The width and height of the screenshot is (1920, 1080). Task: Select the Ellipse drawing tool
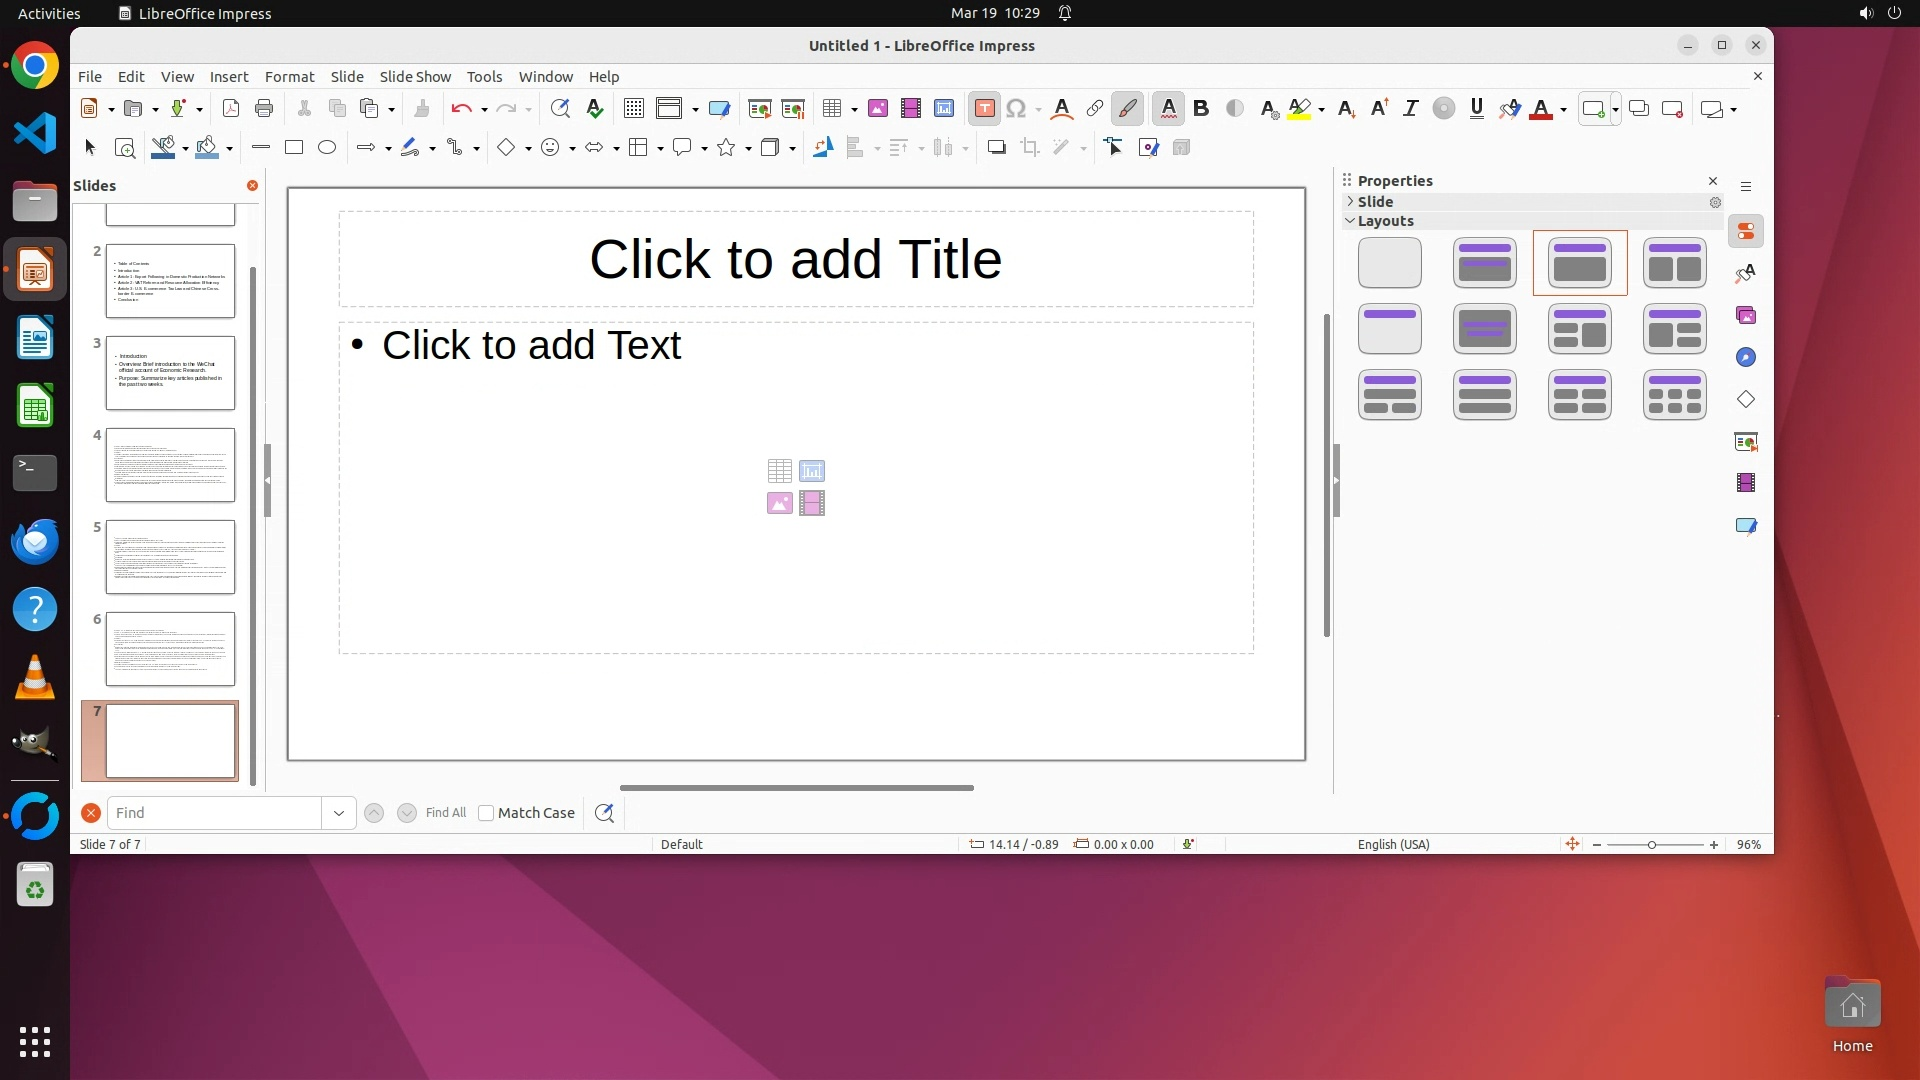click(327, 148)
